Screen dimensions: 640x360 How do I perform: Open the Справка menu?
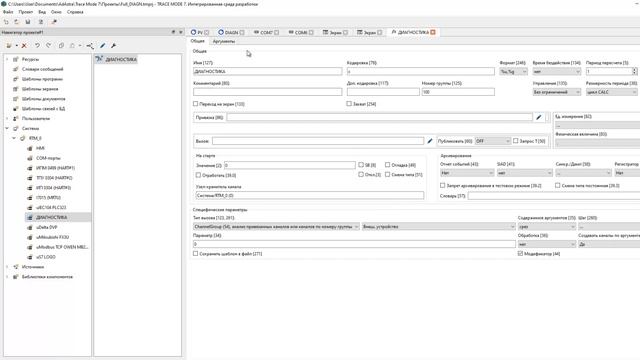click(x=75, y=12)
